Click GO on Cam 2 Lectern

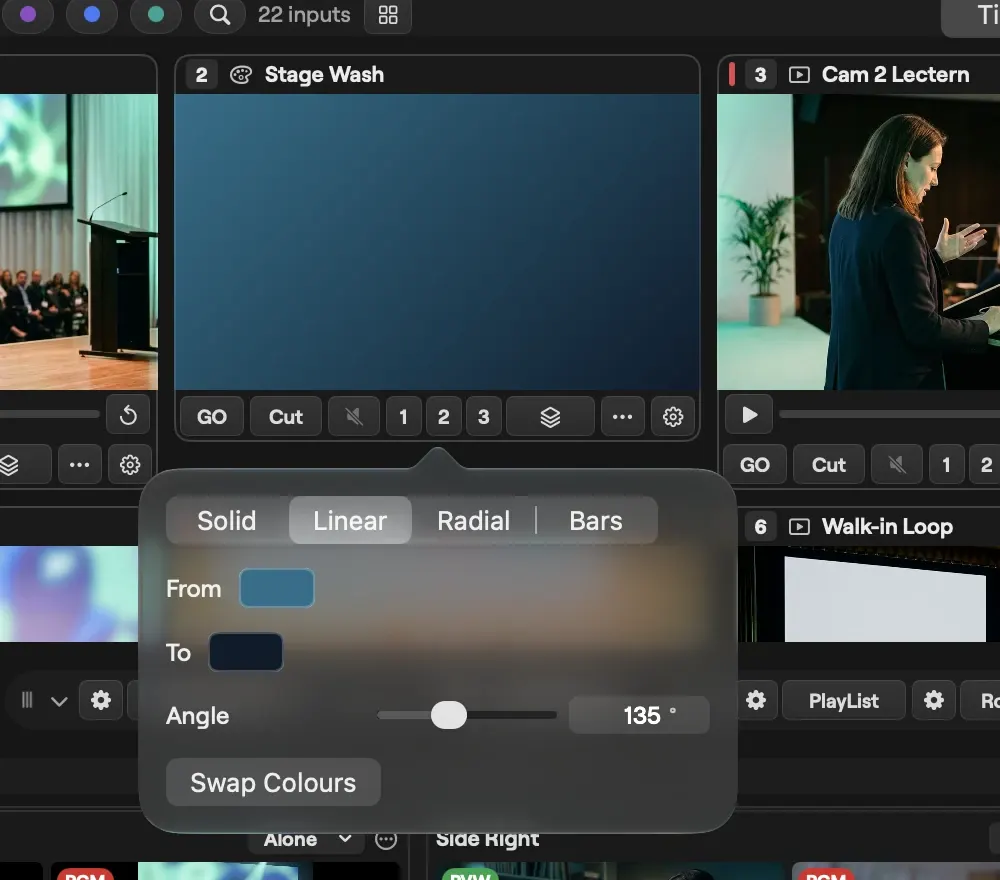[x=755, y=465]
